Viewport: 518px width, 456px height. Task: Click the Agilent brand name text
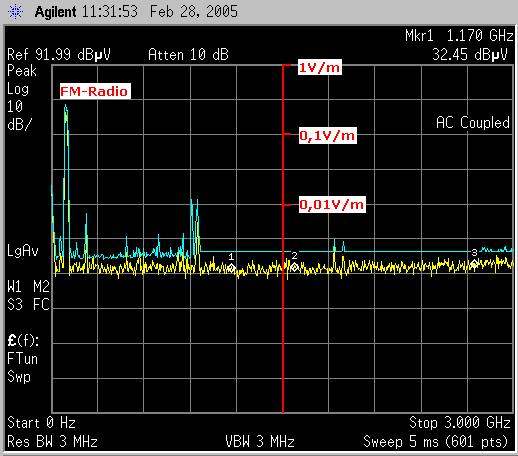pos(56,12)
